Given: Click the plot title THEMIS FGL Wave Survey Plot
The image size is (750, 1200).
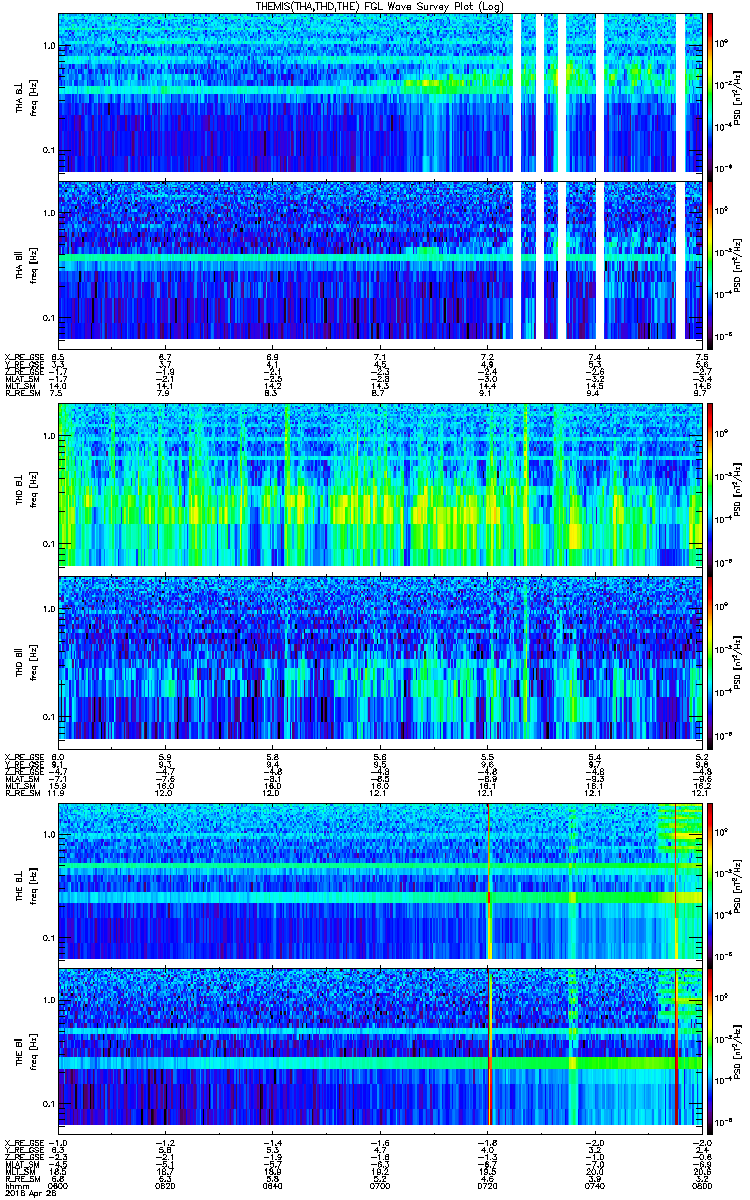Looking at the screenshot, I should coord(382,6).
